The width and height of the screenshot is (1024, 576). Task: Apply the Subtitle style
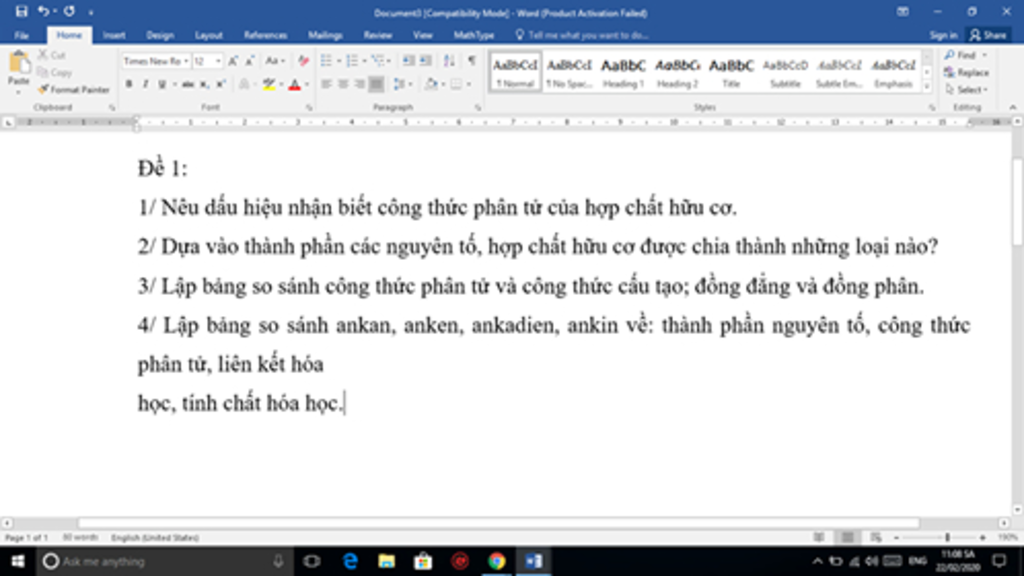click(x=785, y=72)
